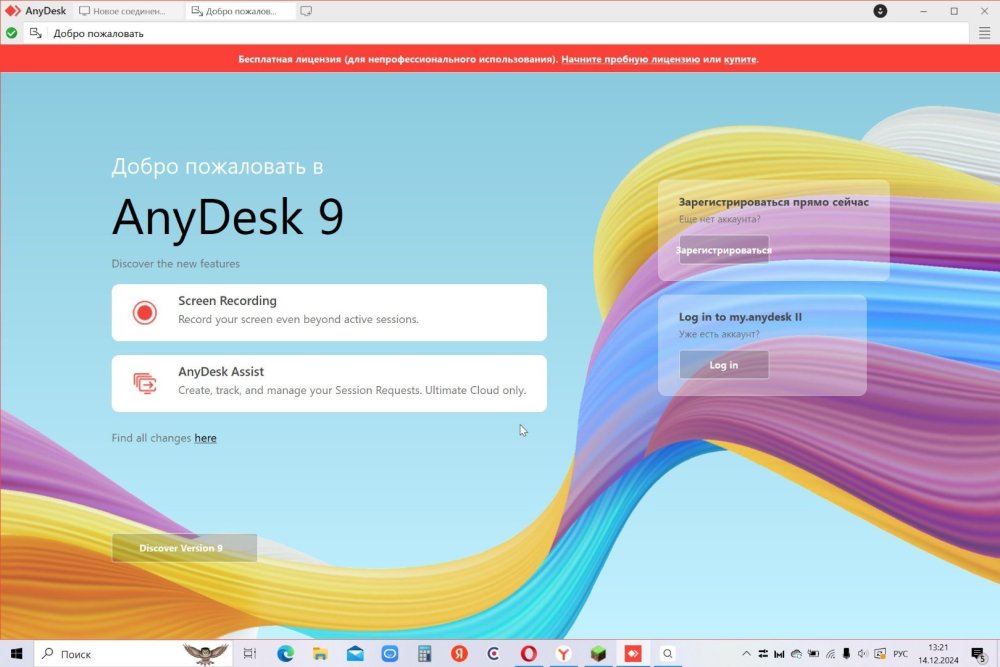Open the hamburger main menu
This screenshot has width=1000, height=667.
(985, 33)
